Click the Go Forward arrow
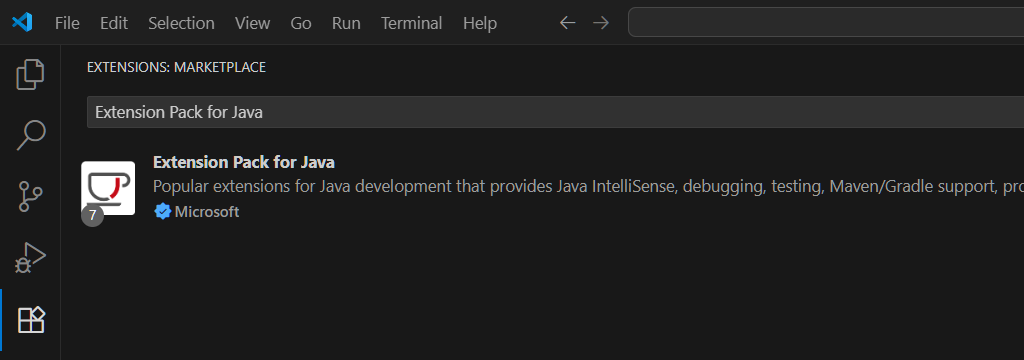 click(601, 23)
